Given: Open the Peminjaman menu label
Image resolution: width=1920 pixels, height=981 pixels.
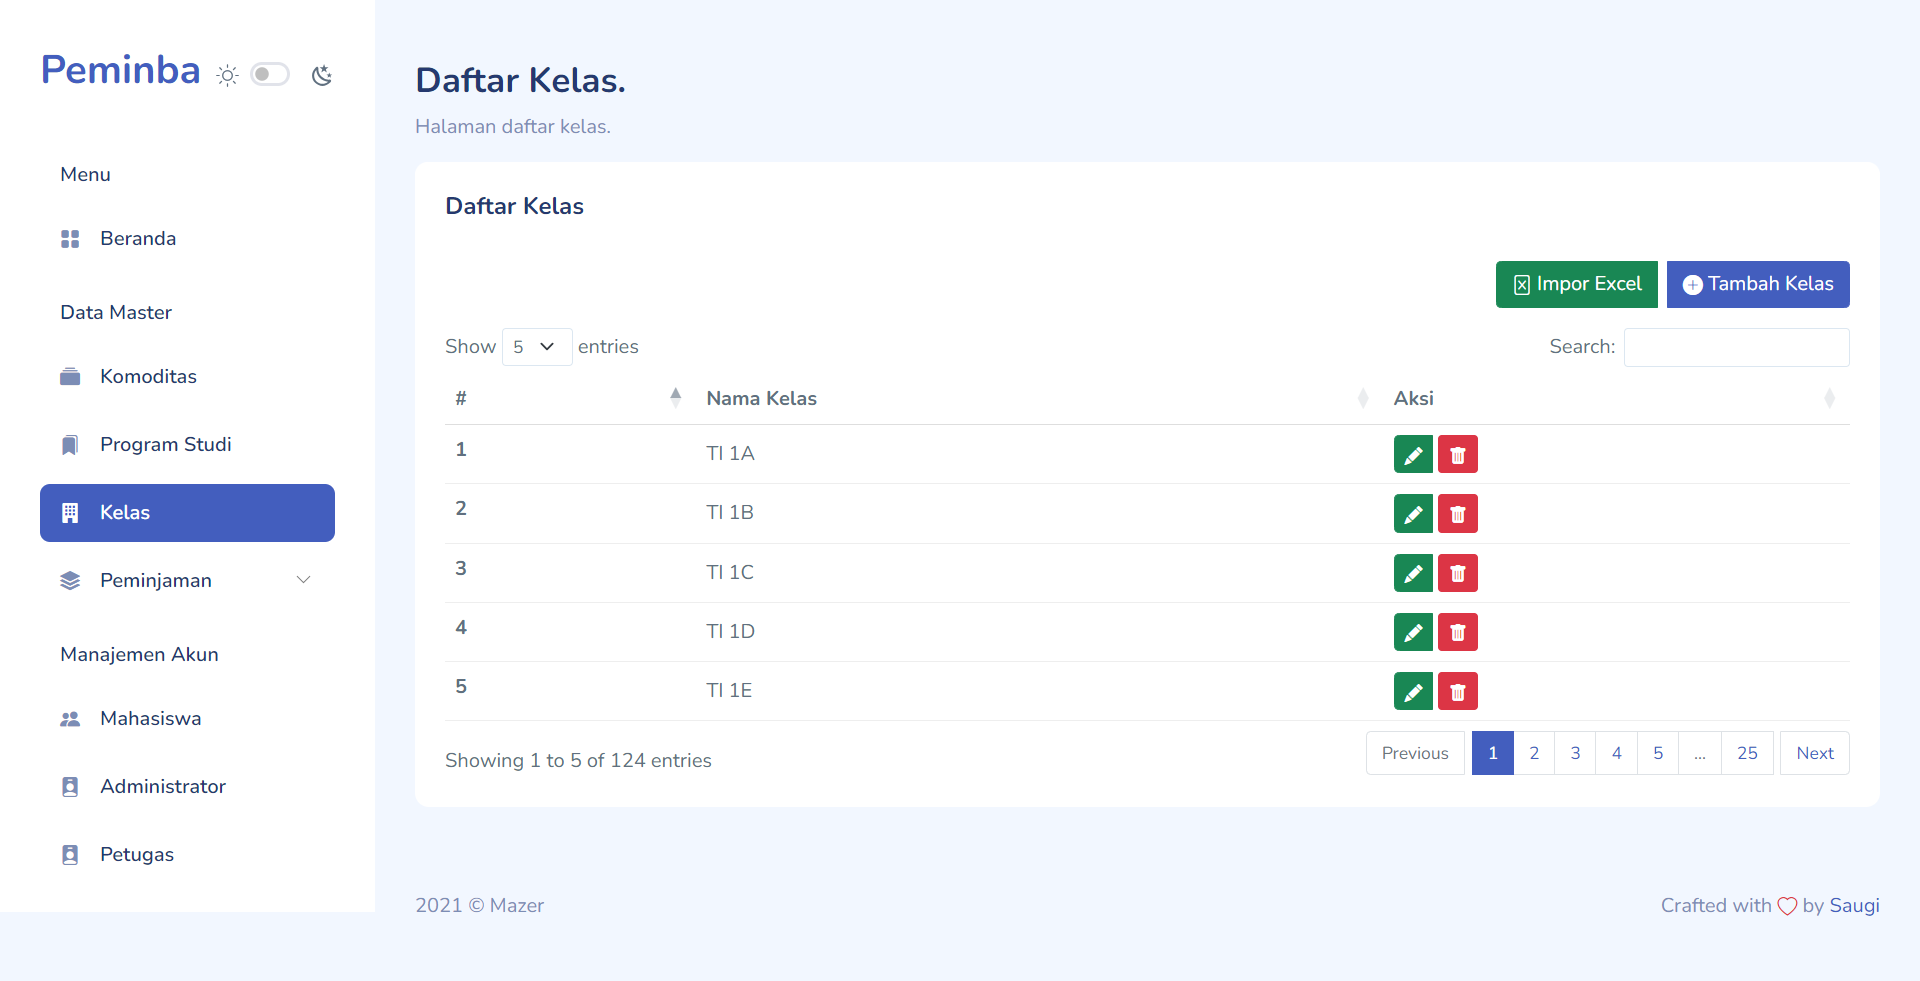Looking at the screenshot, I should tap(156, 581).
